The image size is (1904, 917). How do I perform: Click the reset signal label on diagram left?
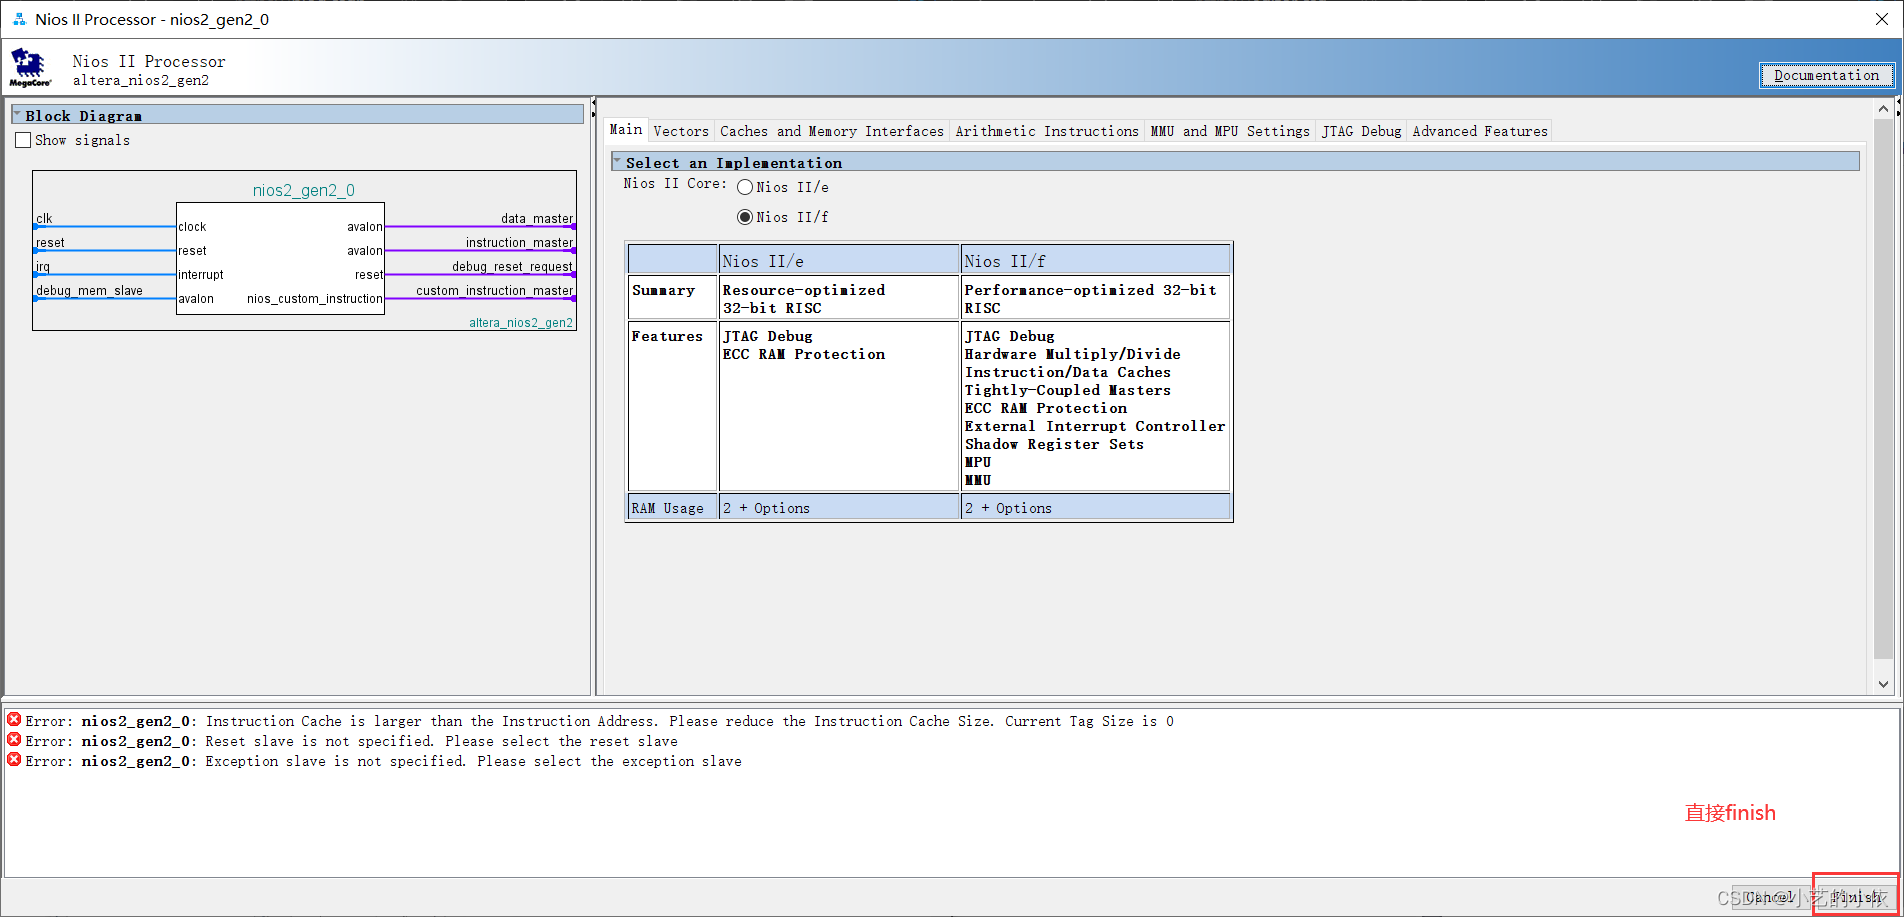(50, 242)
